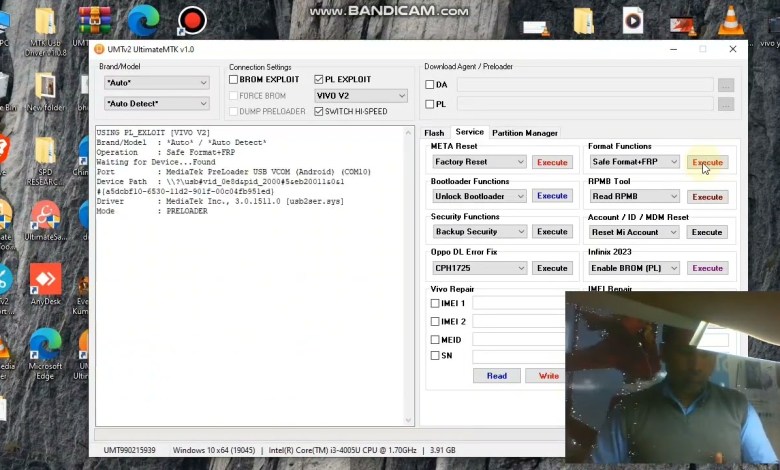Execute the Infinix Enable BROM function
The width and height of the screenshot is (780, 470).
pyautogui.click(x=707, y=268)
